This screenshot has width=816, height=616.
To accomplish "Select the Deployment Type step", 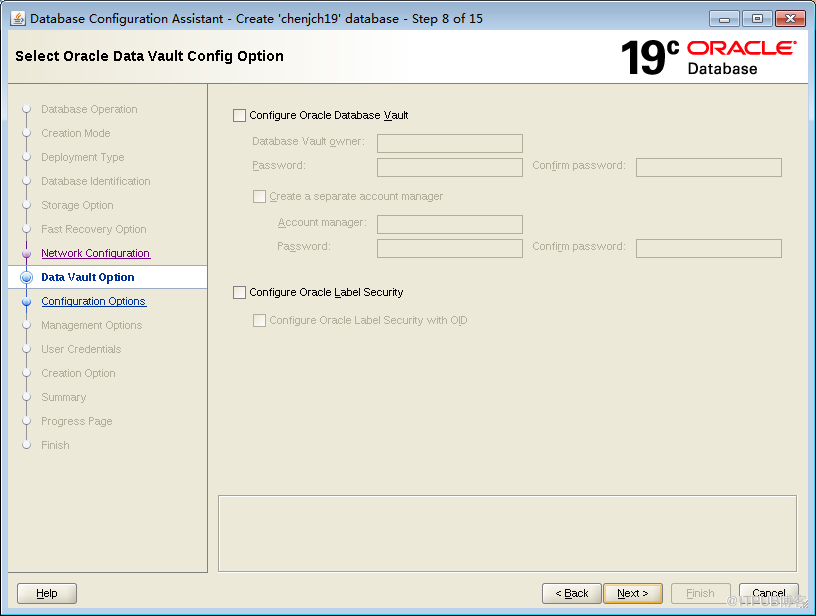I will coord(83,157).
